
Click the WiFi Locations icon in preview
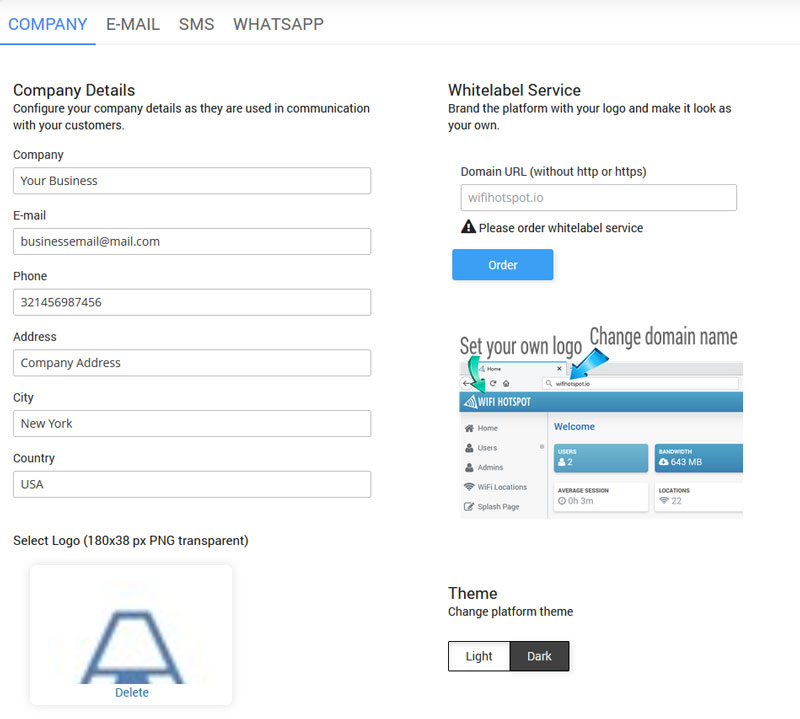pyautogui.click(x=469, y=487)
